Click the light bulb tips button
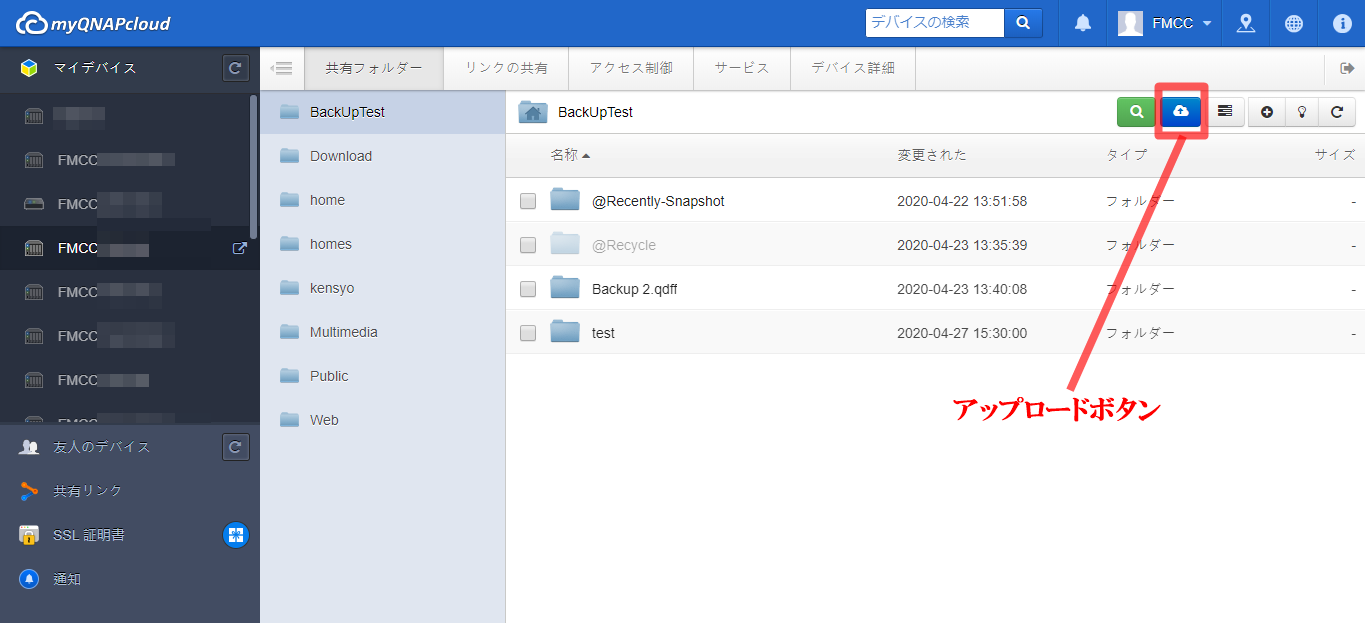The width and height of the screenshot is (1365, 623). [1301, 112]
